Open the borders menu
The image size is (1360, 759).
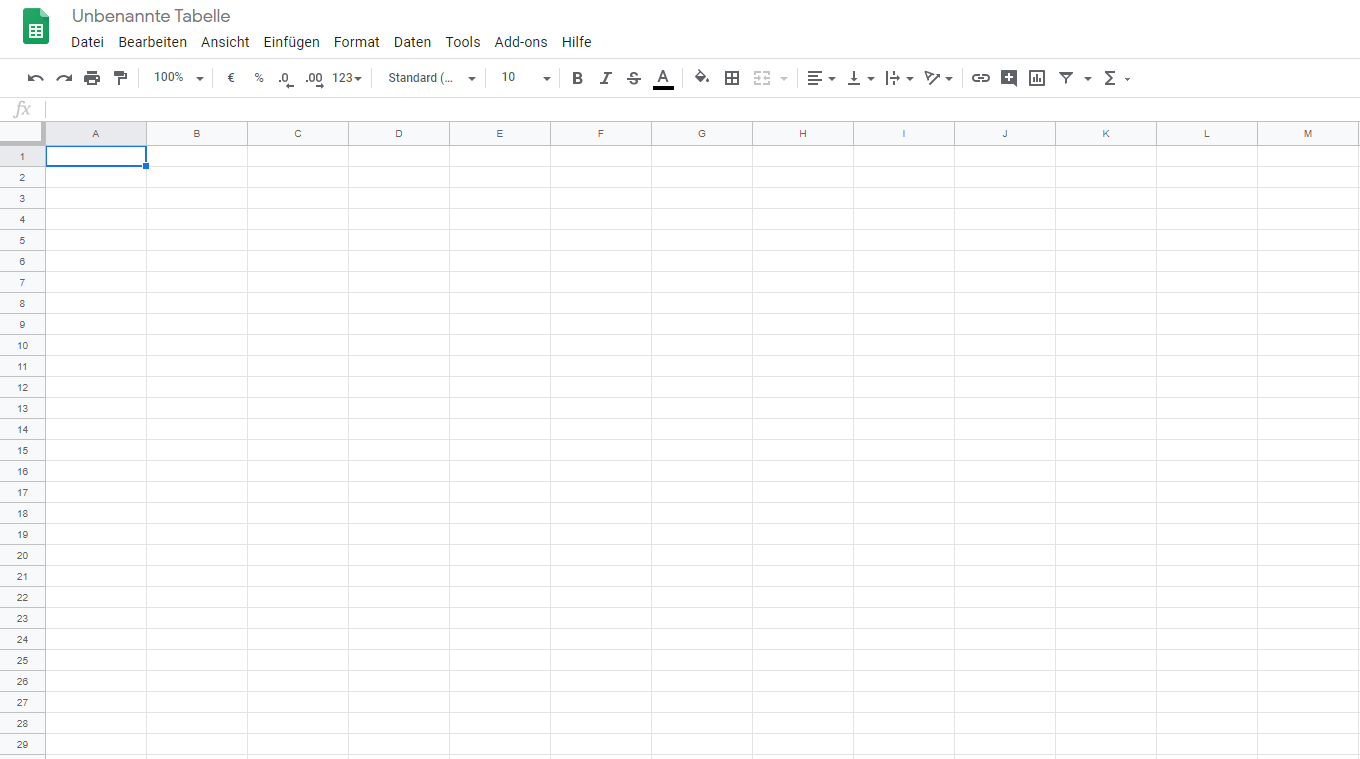click(732, 78)
